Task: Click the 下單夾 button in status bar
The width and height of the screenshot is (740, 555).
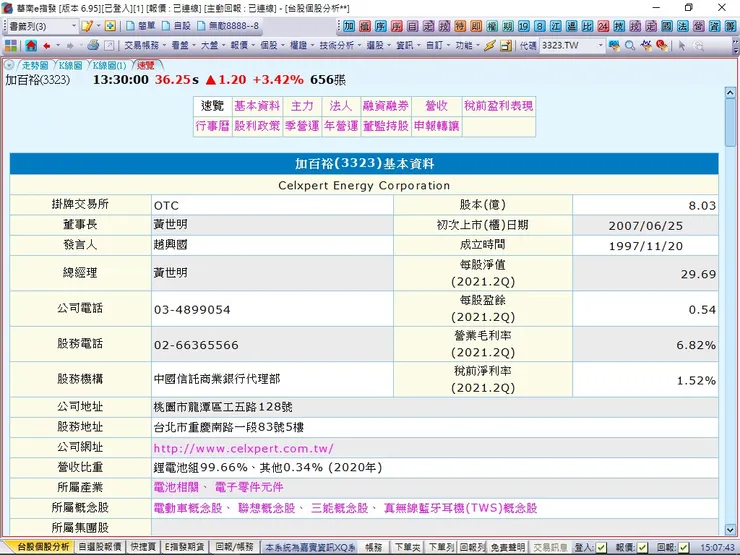Action: [407, 547]
